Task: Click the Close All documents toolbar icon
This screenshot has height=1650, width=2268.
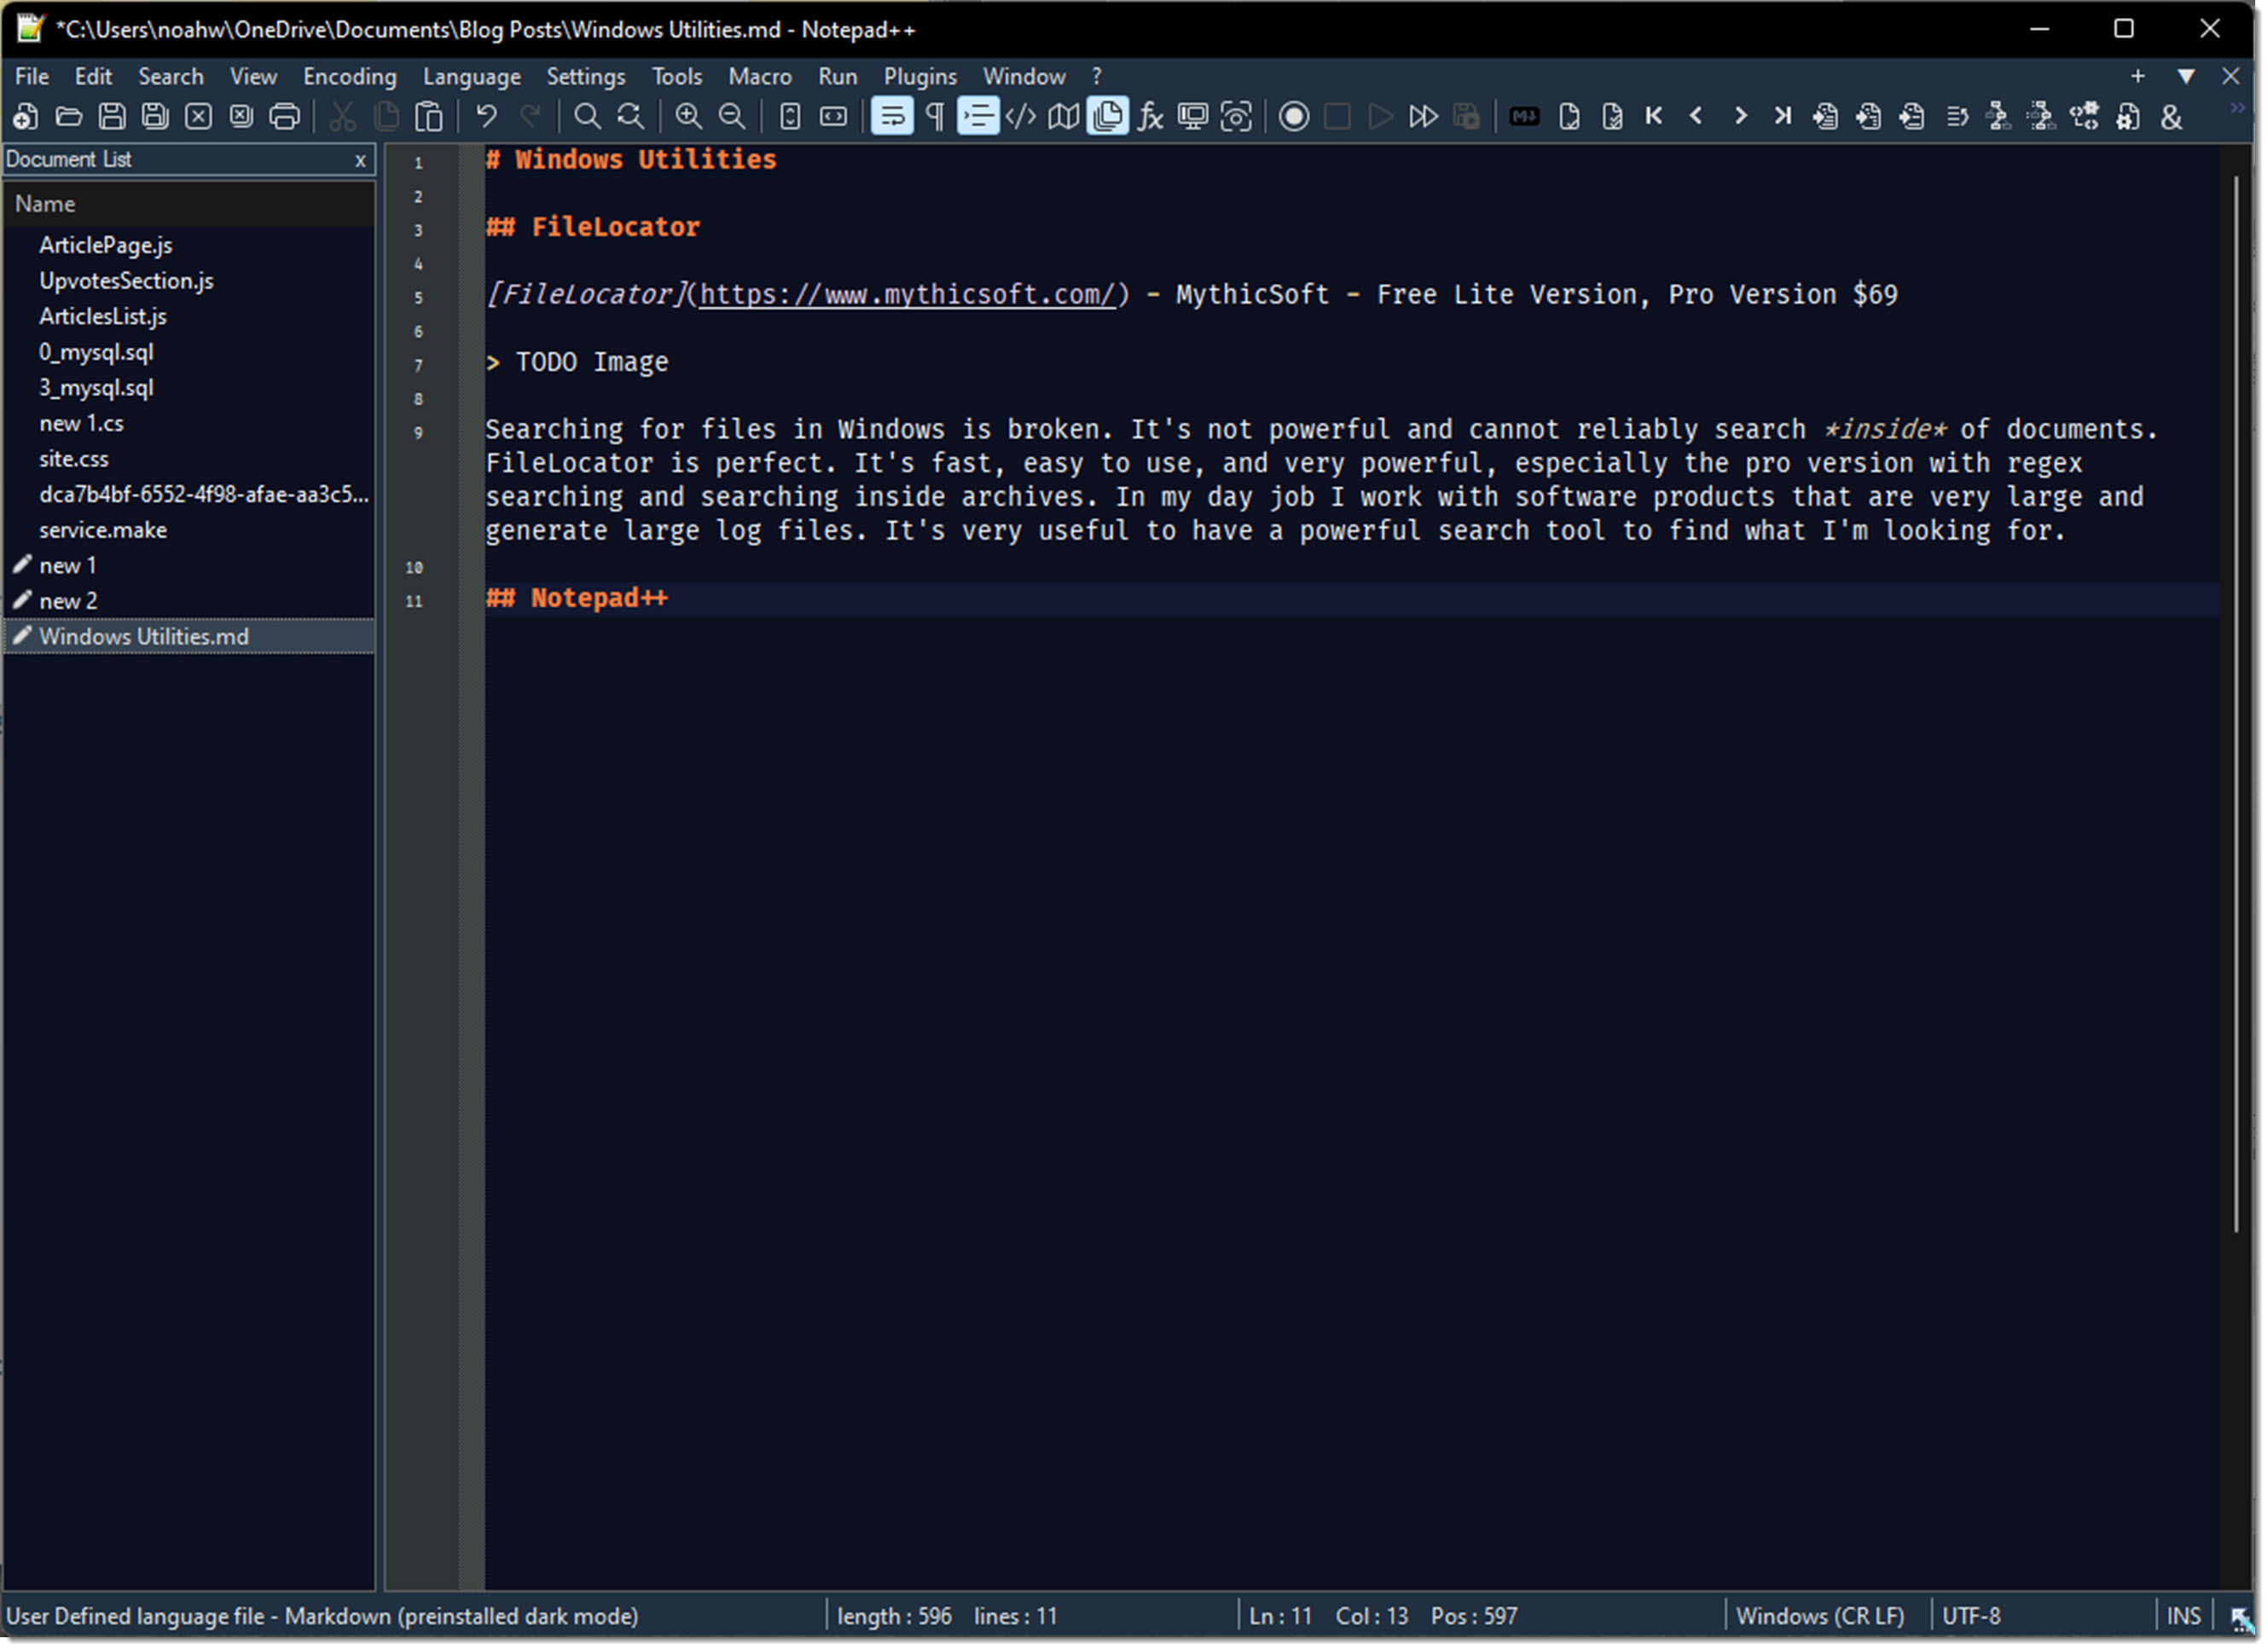Action: pyautogui.click(x=241, y=117)
